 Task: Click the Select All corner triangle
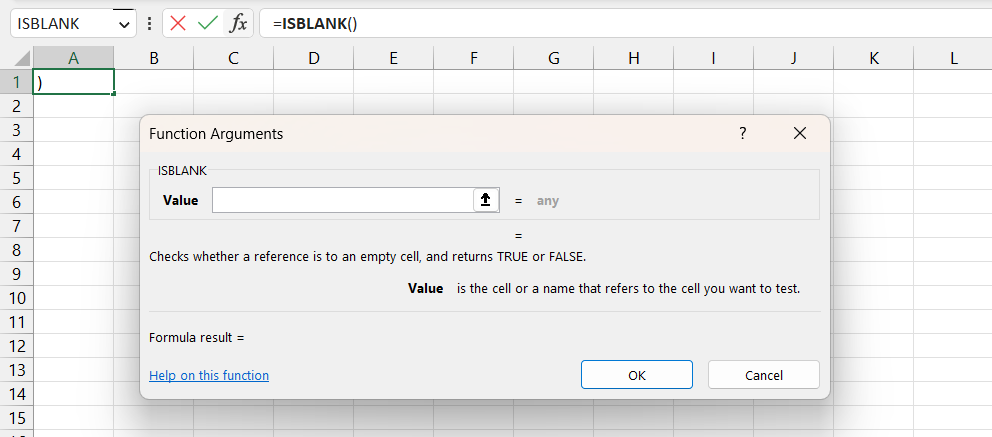[17, 58]
